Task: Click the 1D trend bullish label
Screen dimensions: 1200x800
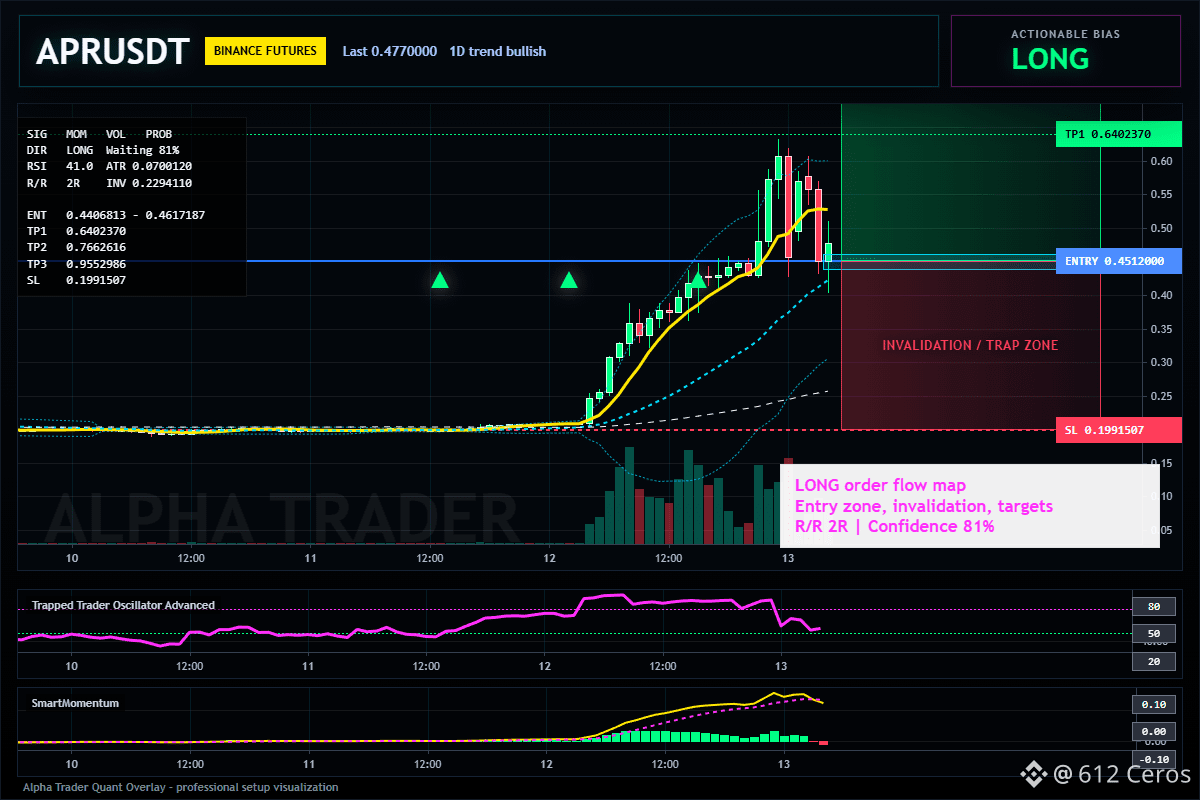Action: point(498,51)
